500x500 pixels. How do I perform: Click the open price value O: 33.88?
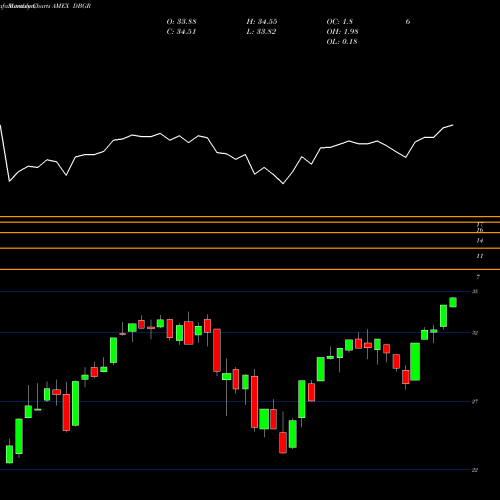pos(181,22)
